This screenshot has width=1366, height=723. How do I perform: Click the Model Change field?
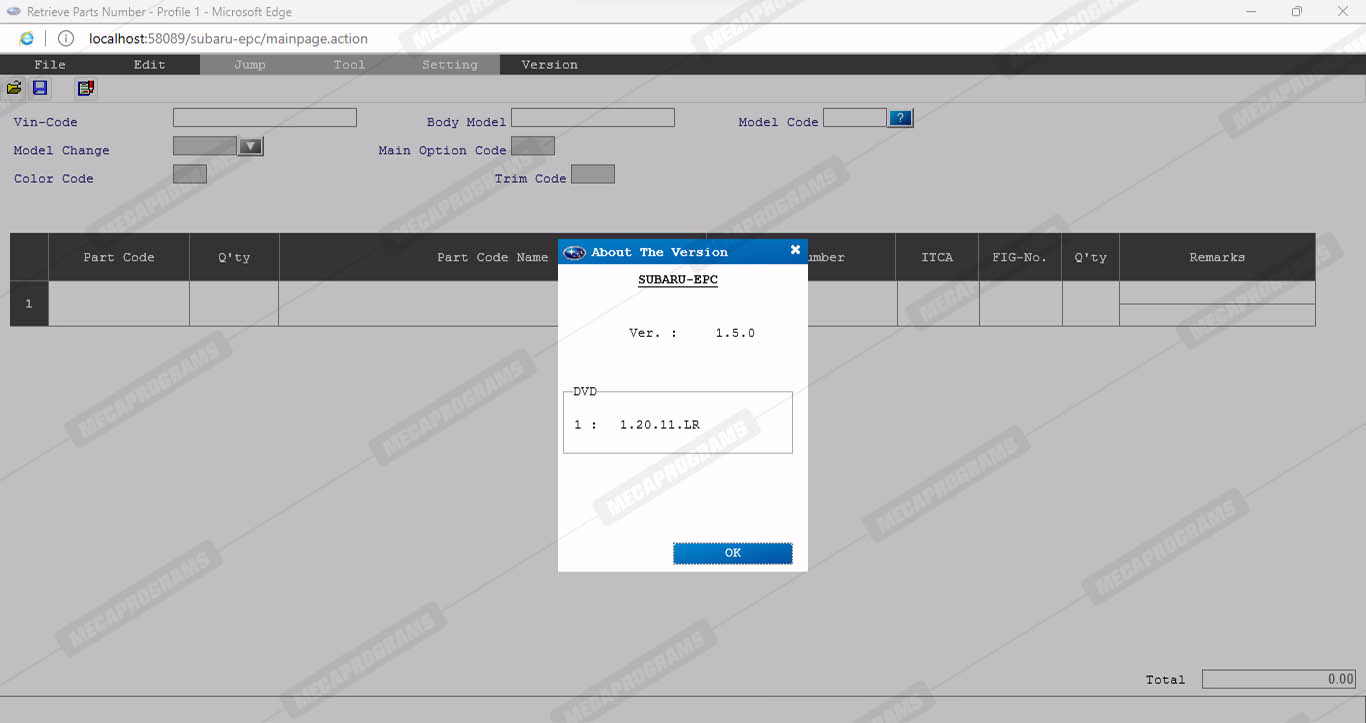pyautogui.click(x=205, y=146)
